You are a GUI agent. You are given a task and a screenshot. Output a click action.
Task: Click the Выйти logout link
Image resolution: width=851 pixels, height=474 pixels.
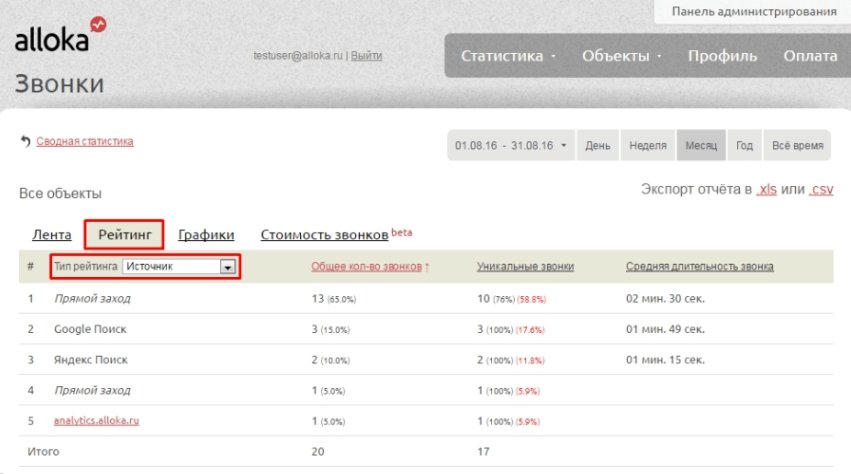click(366, 56)
